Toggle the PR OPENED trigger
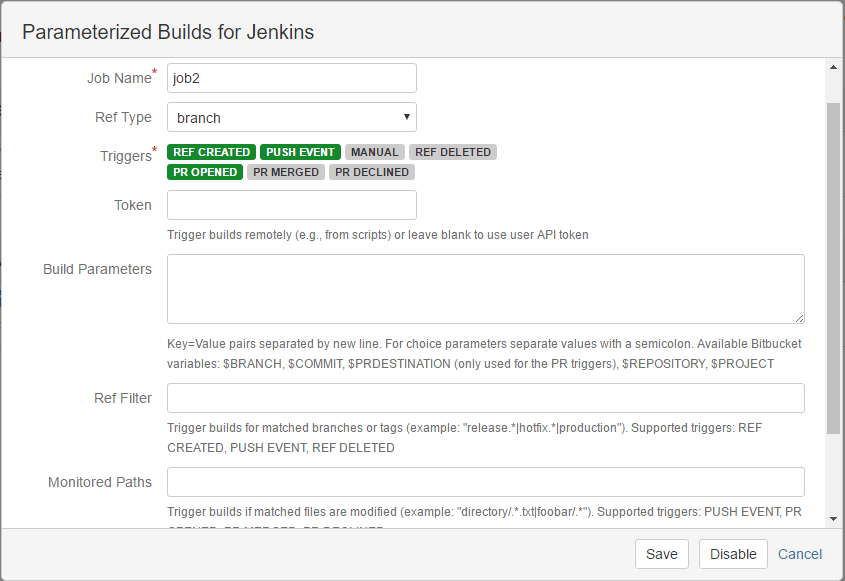The height and width of the screenshot is (581, 845). 205,172
